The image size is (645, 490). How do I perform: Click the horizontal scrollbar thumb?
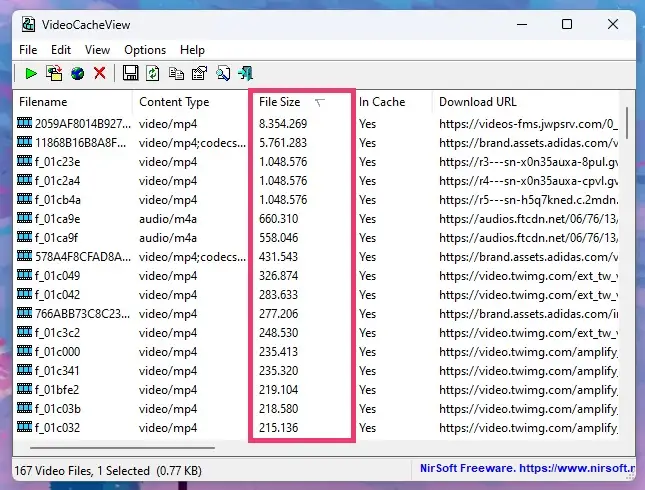tap(122, 448)
